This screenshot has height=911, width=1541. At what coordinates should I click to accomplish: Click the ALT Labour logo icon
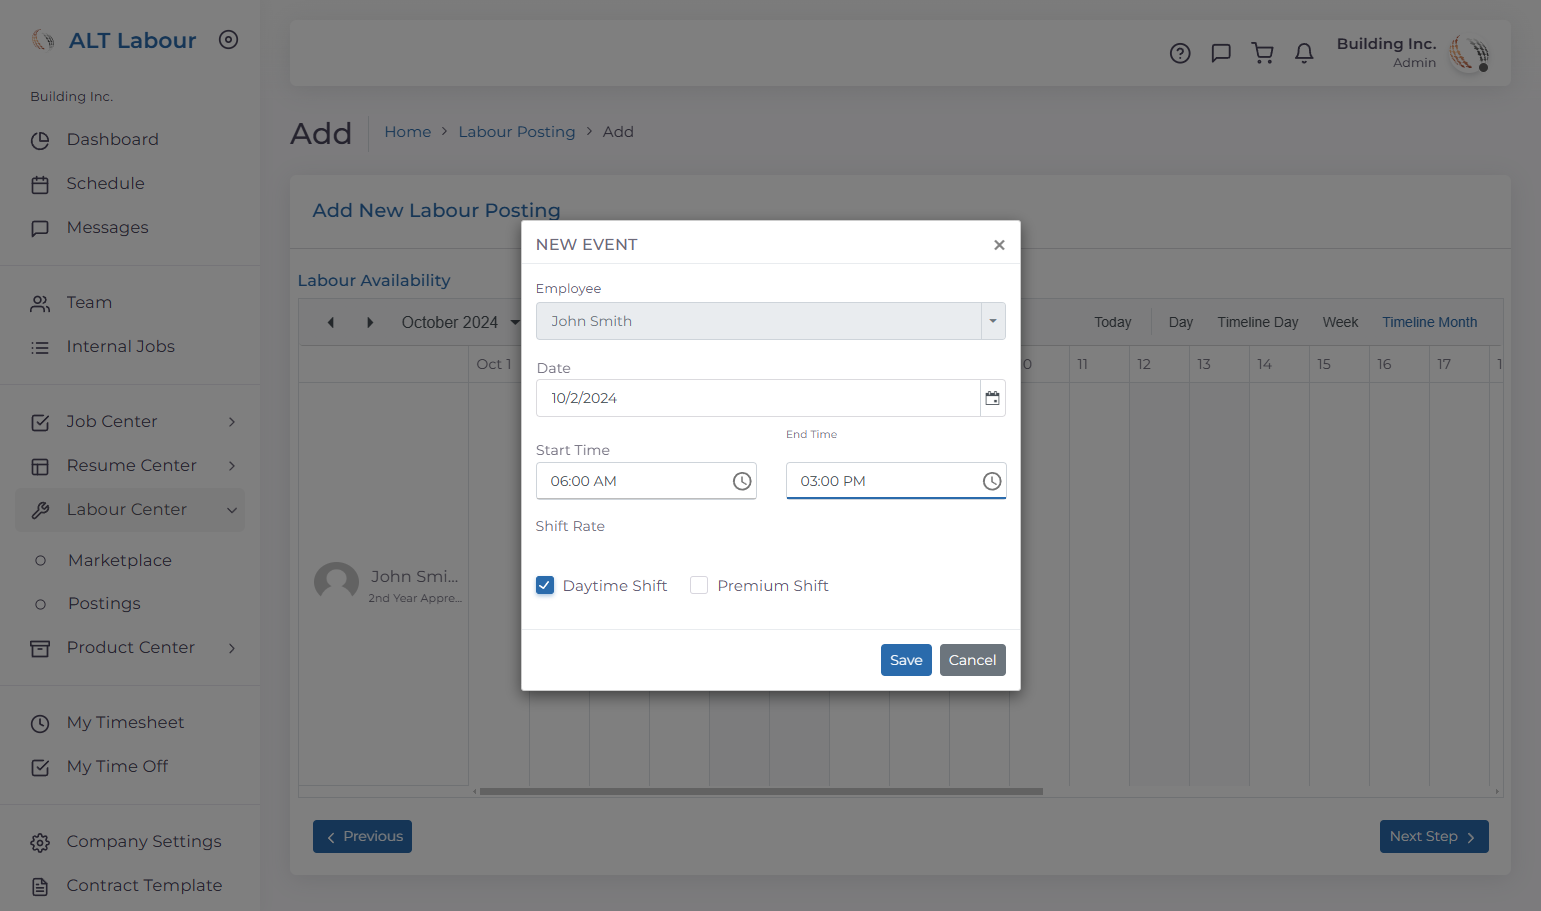pos(43,40)
